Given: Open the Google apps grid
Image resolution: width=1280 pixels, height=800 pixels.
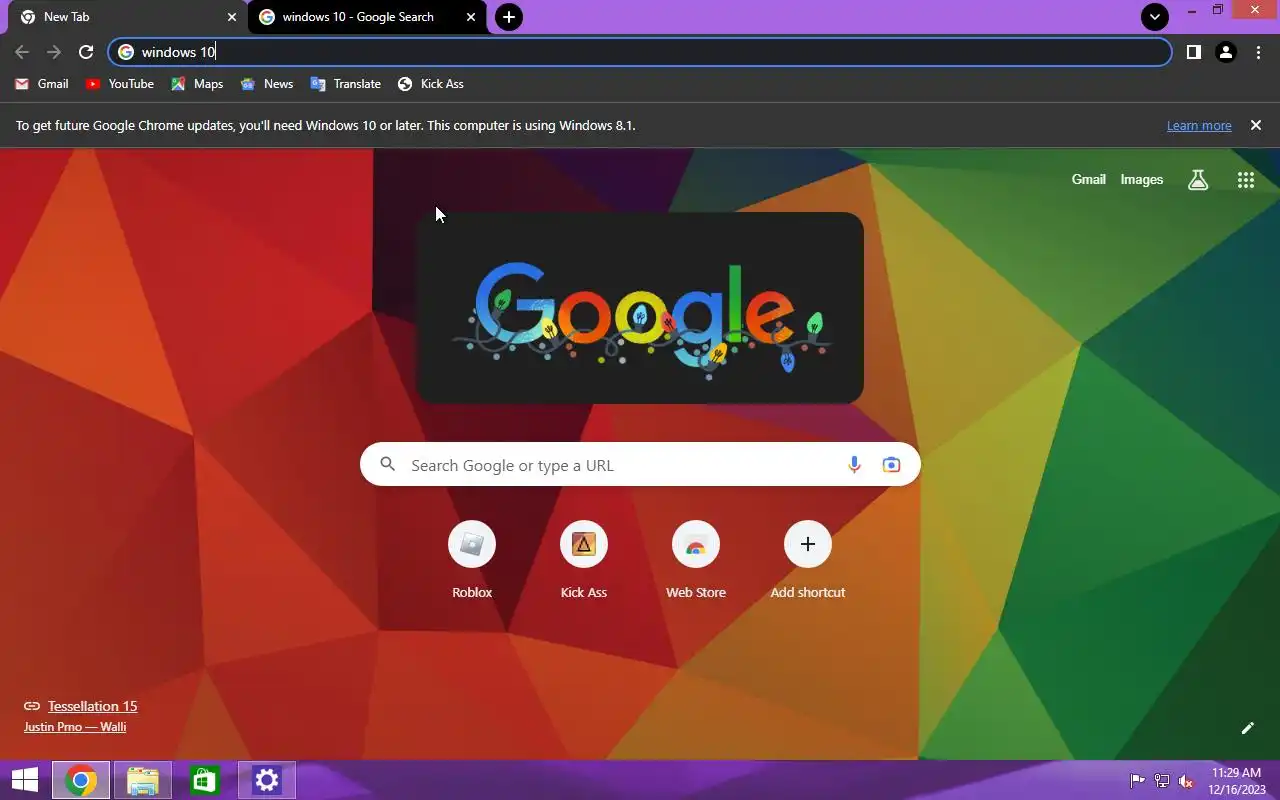Looking at the screenshot, I should pos(1245,180).
